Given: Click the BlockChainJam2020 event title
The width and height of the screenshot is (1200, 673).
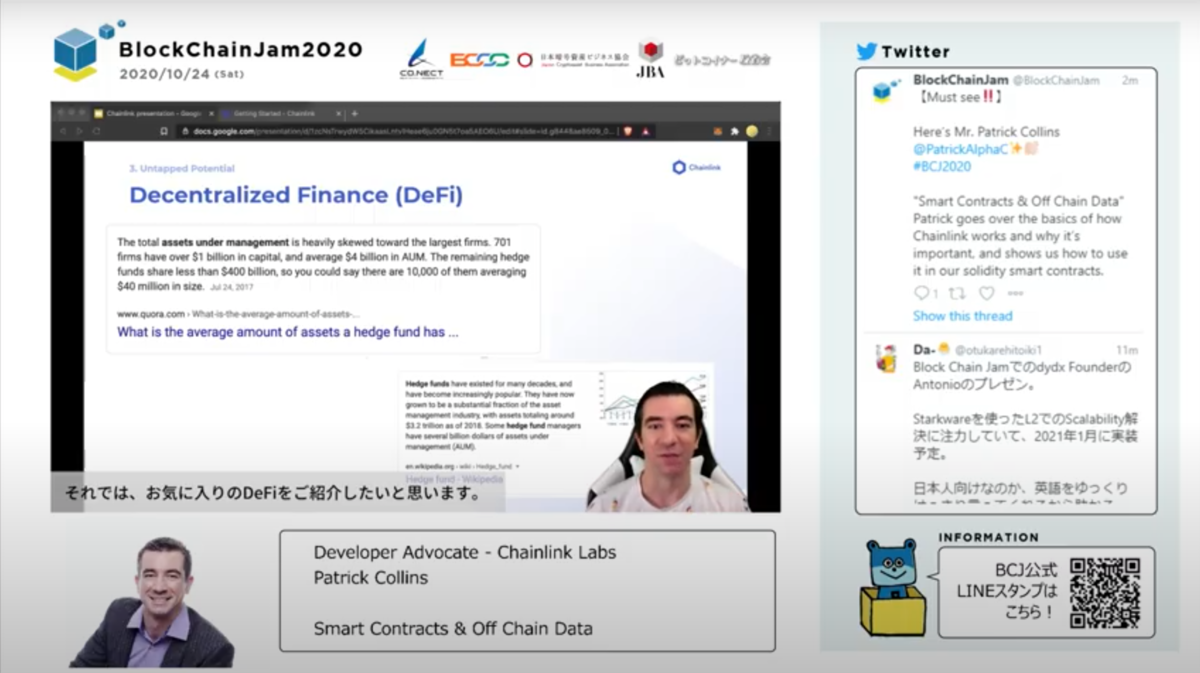Looking at the screenshot, I should click(241, 49).
